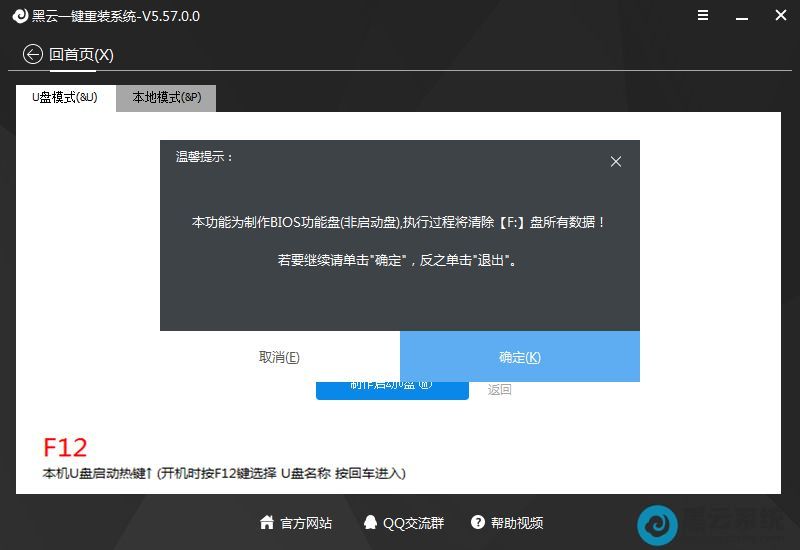Switch to the U盘模式 tab
800x550 pixels.
65,98
